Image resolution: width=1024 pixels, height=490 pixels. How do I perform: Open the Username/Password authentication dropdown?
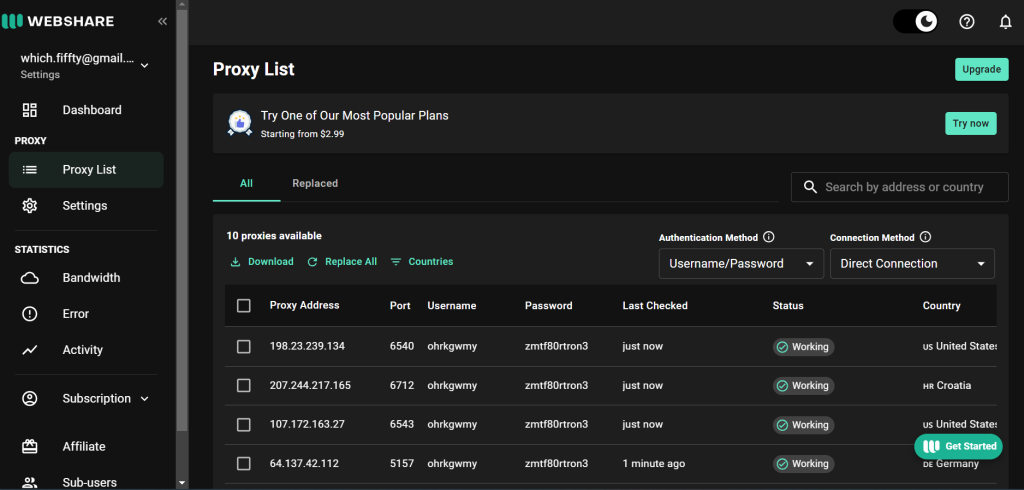(740, 264)
